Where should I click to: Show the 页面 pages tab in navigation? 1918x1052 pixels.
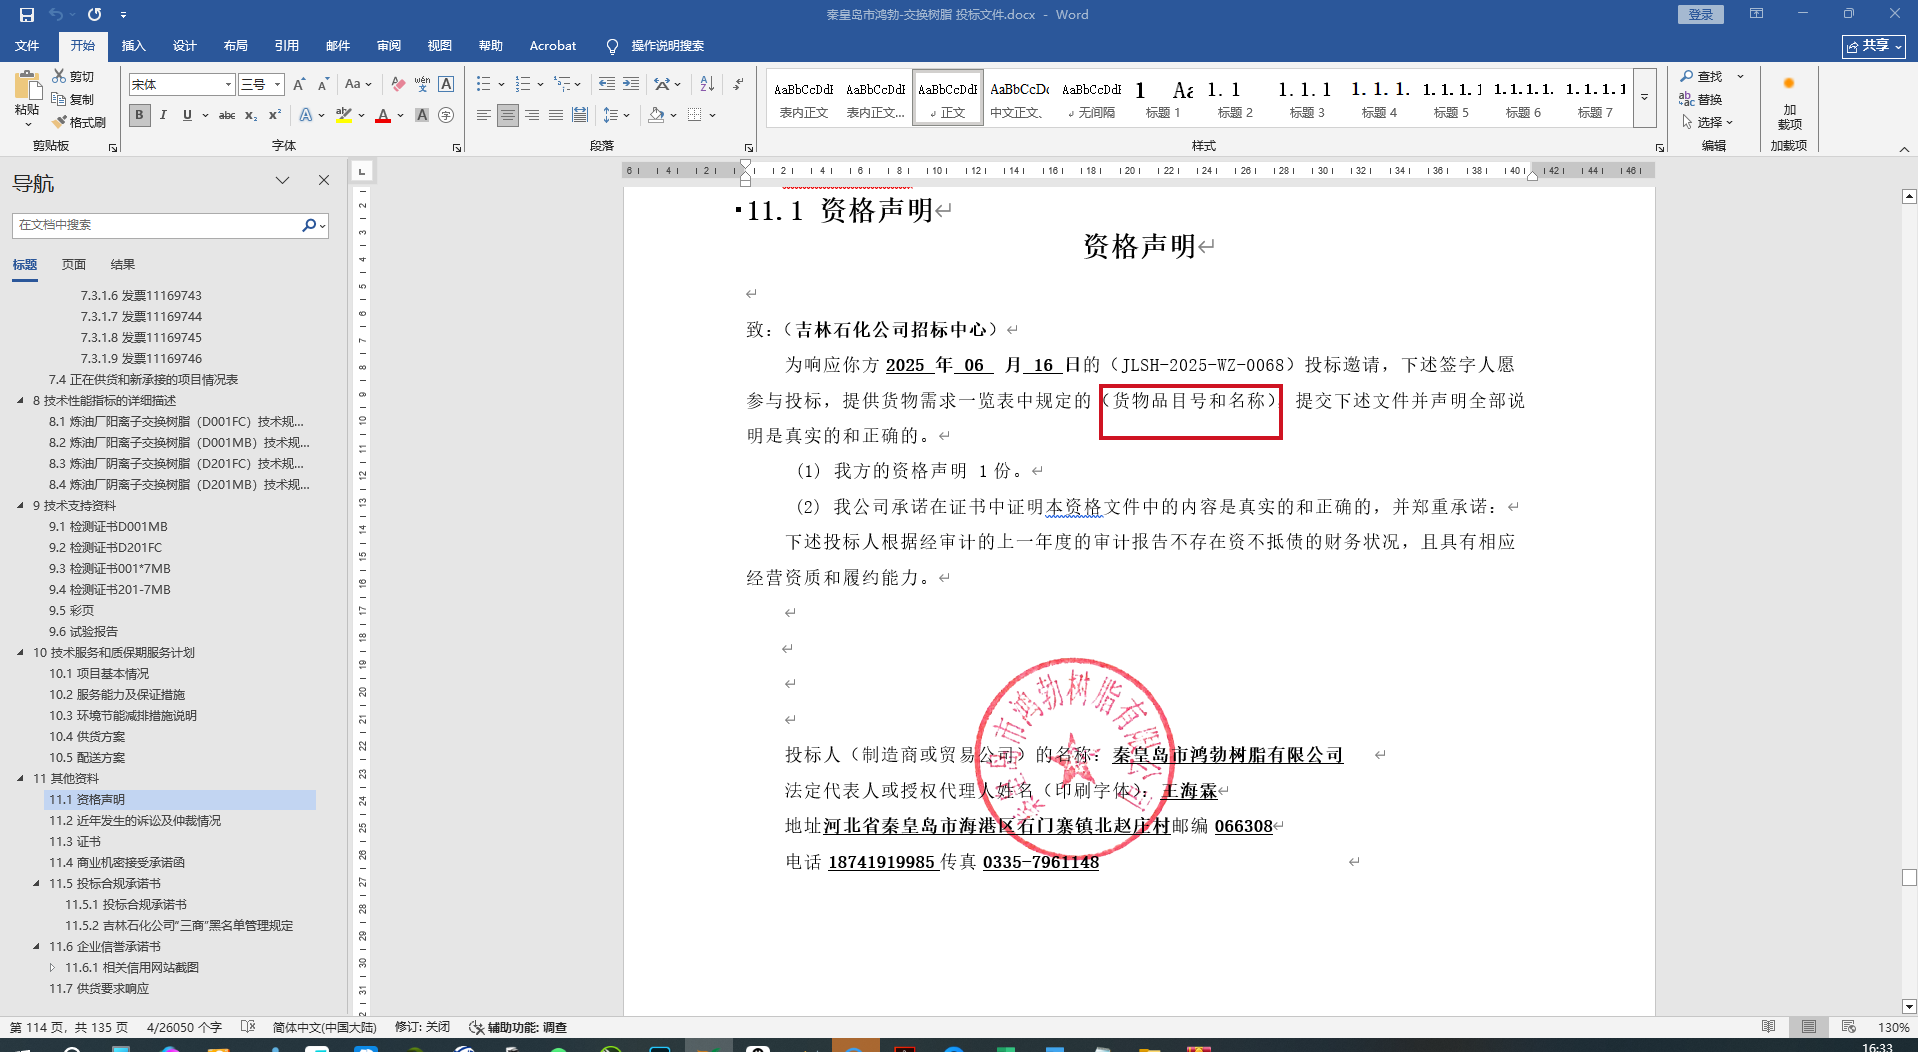(x=74, y=265)
